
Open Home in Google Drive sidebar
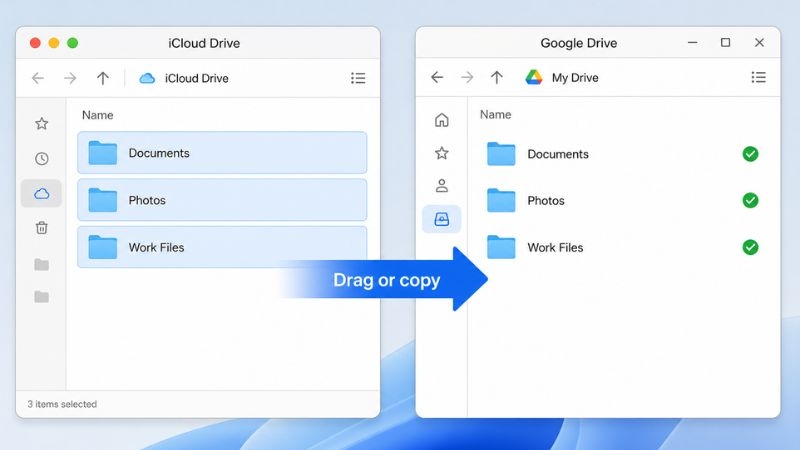pos(442,120)
